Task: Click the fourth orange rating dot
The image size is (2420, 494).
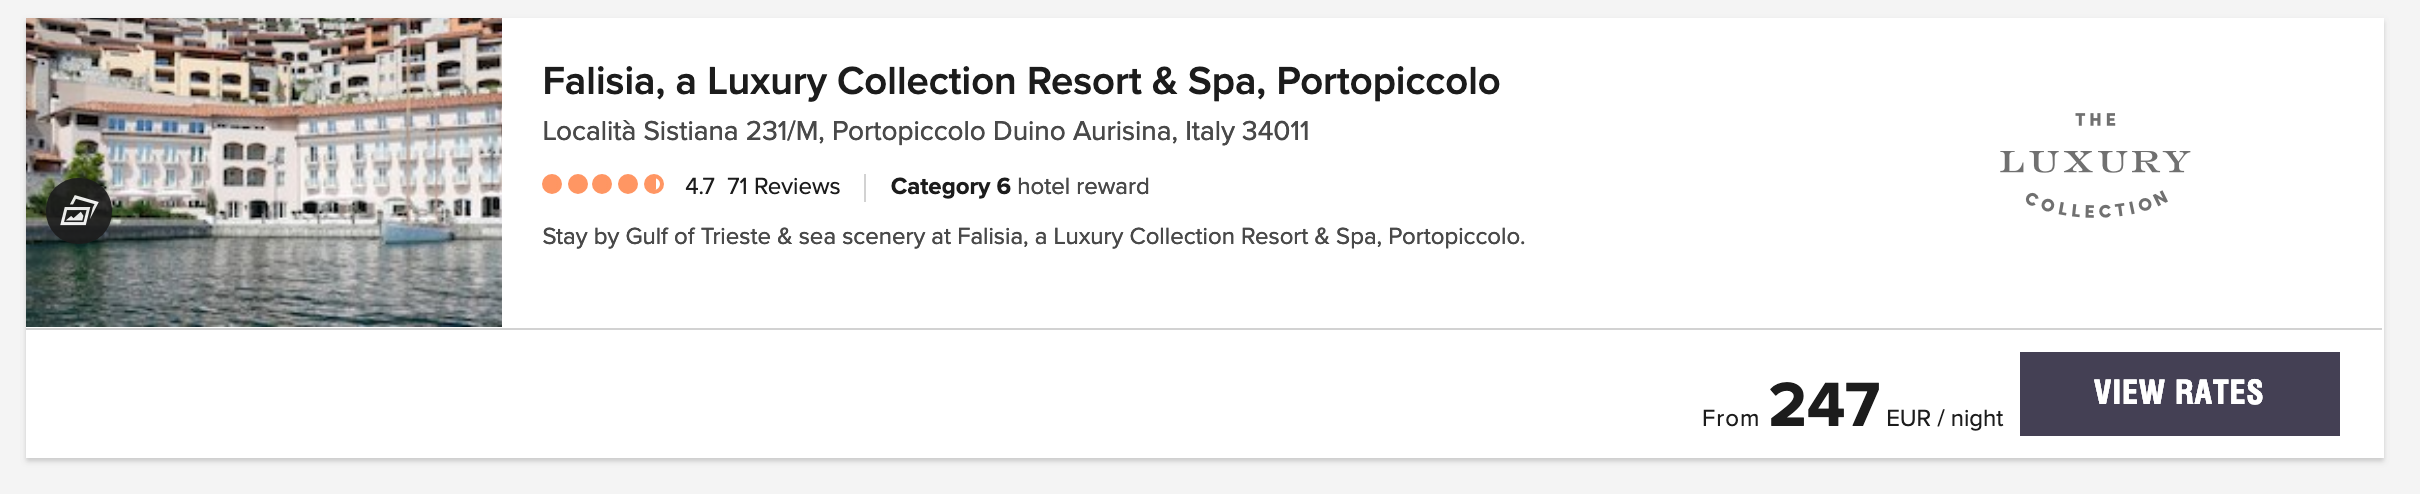Action: click(x=628, y=184)
